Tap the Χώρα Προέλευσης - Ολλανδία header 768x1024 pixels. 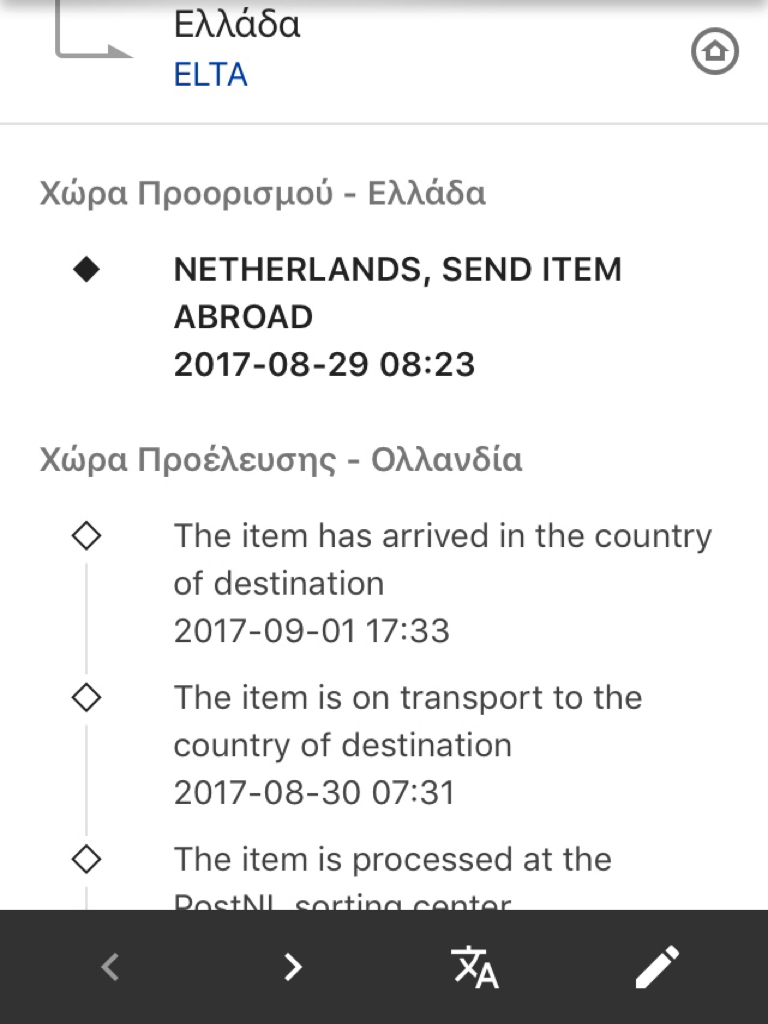[281, 460]
